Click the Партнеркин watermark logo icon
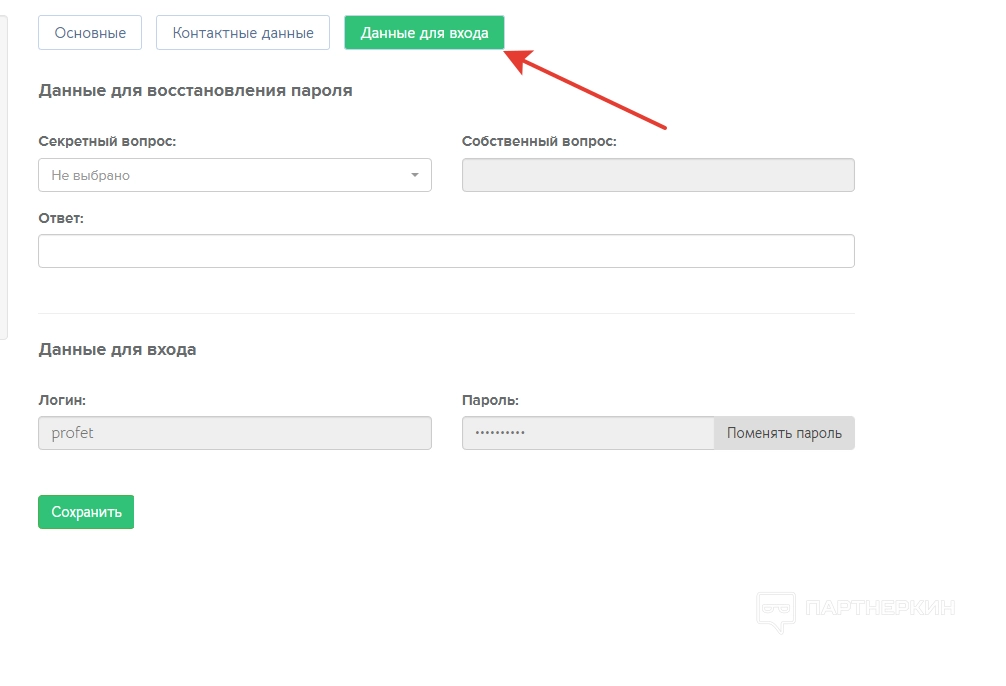1006x686 pixels. click(x=776, y=611)
